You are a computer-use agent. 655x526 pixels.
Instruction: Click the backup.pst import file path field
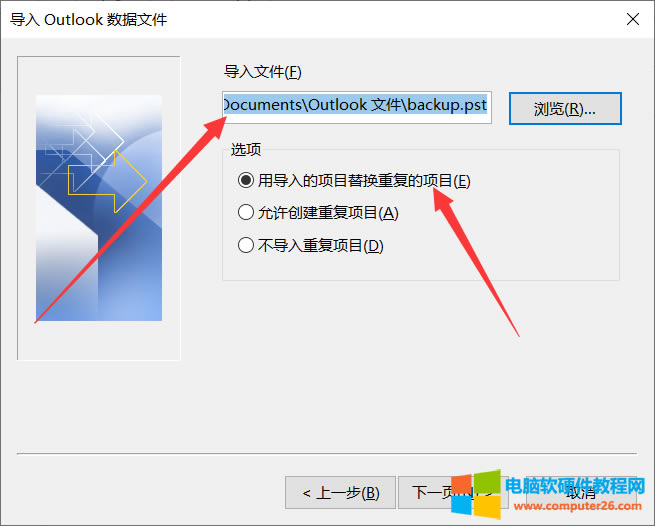(357, 107)
